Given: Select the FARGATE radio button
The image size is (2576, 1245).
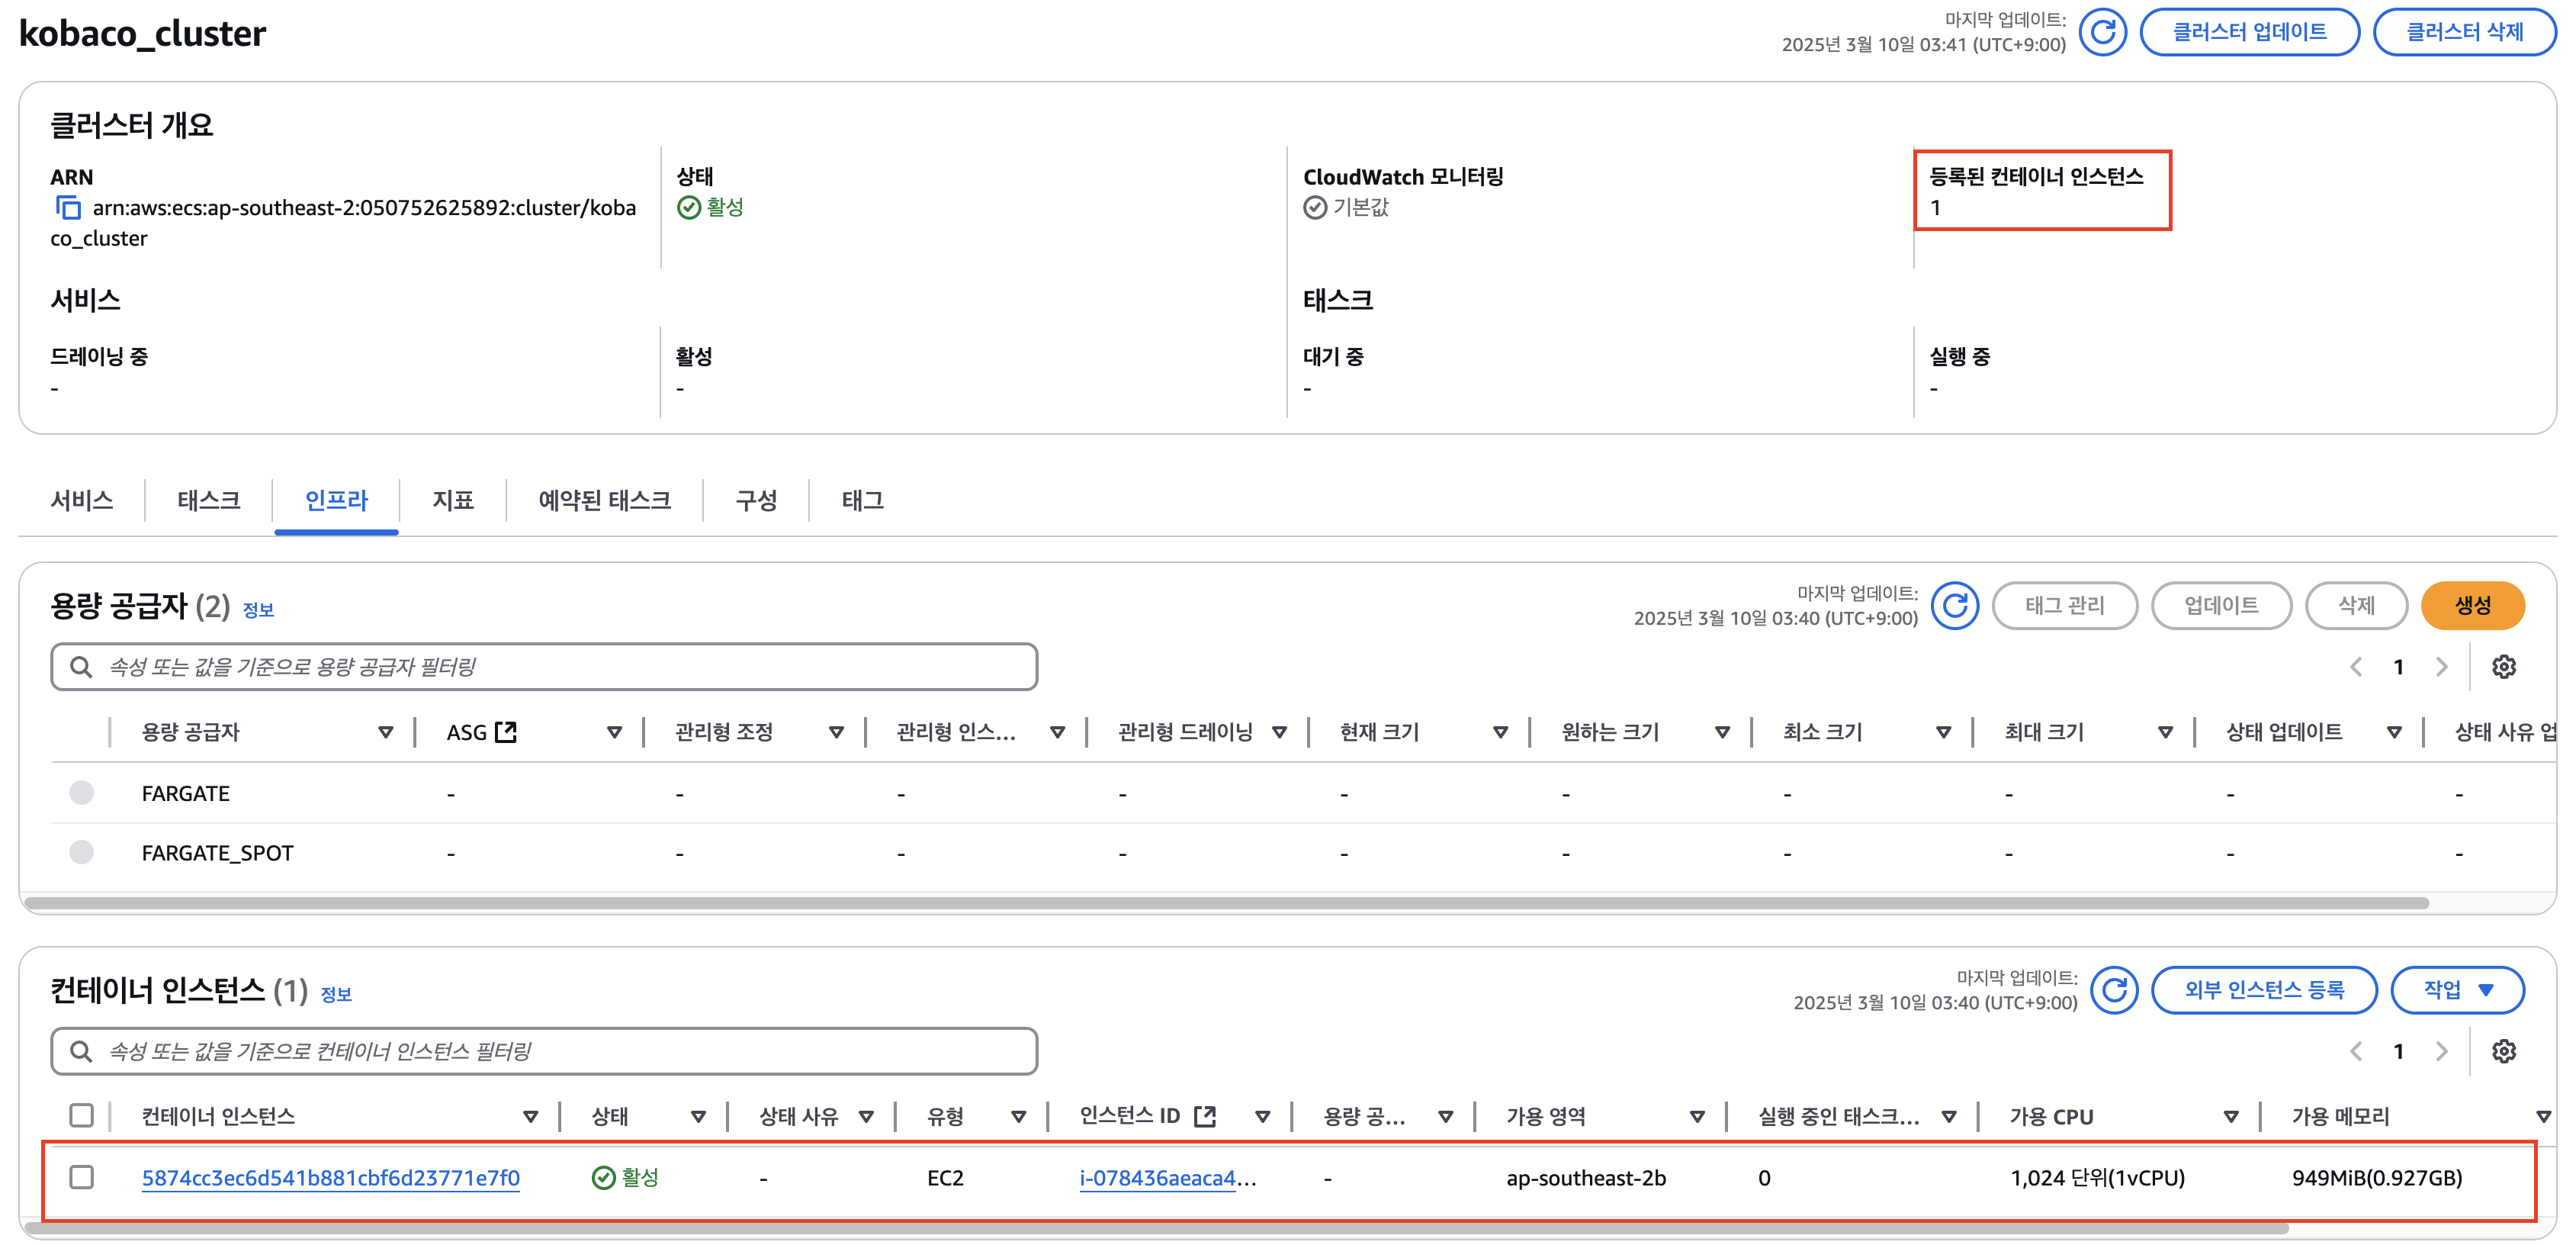Looking at the screenshot, I should (x=82, y=793).
